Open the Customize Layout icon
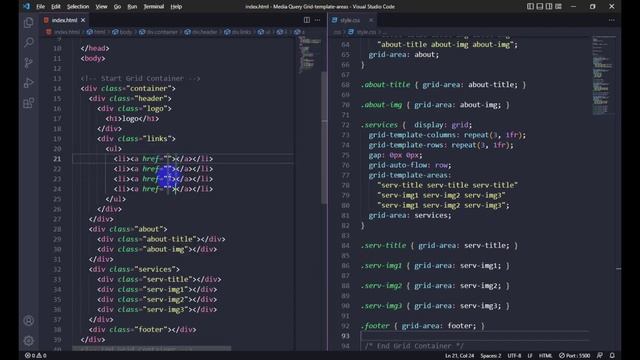Screen dimensions: 640x360 pos(558,6)
